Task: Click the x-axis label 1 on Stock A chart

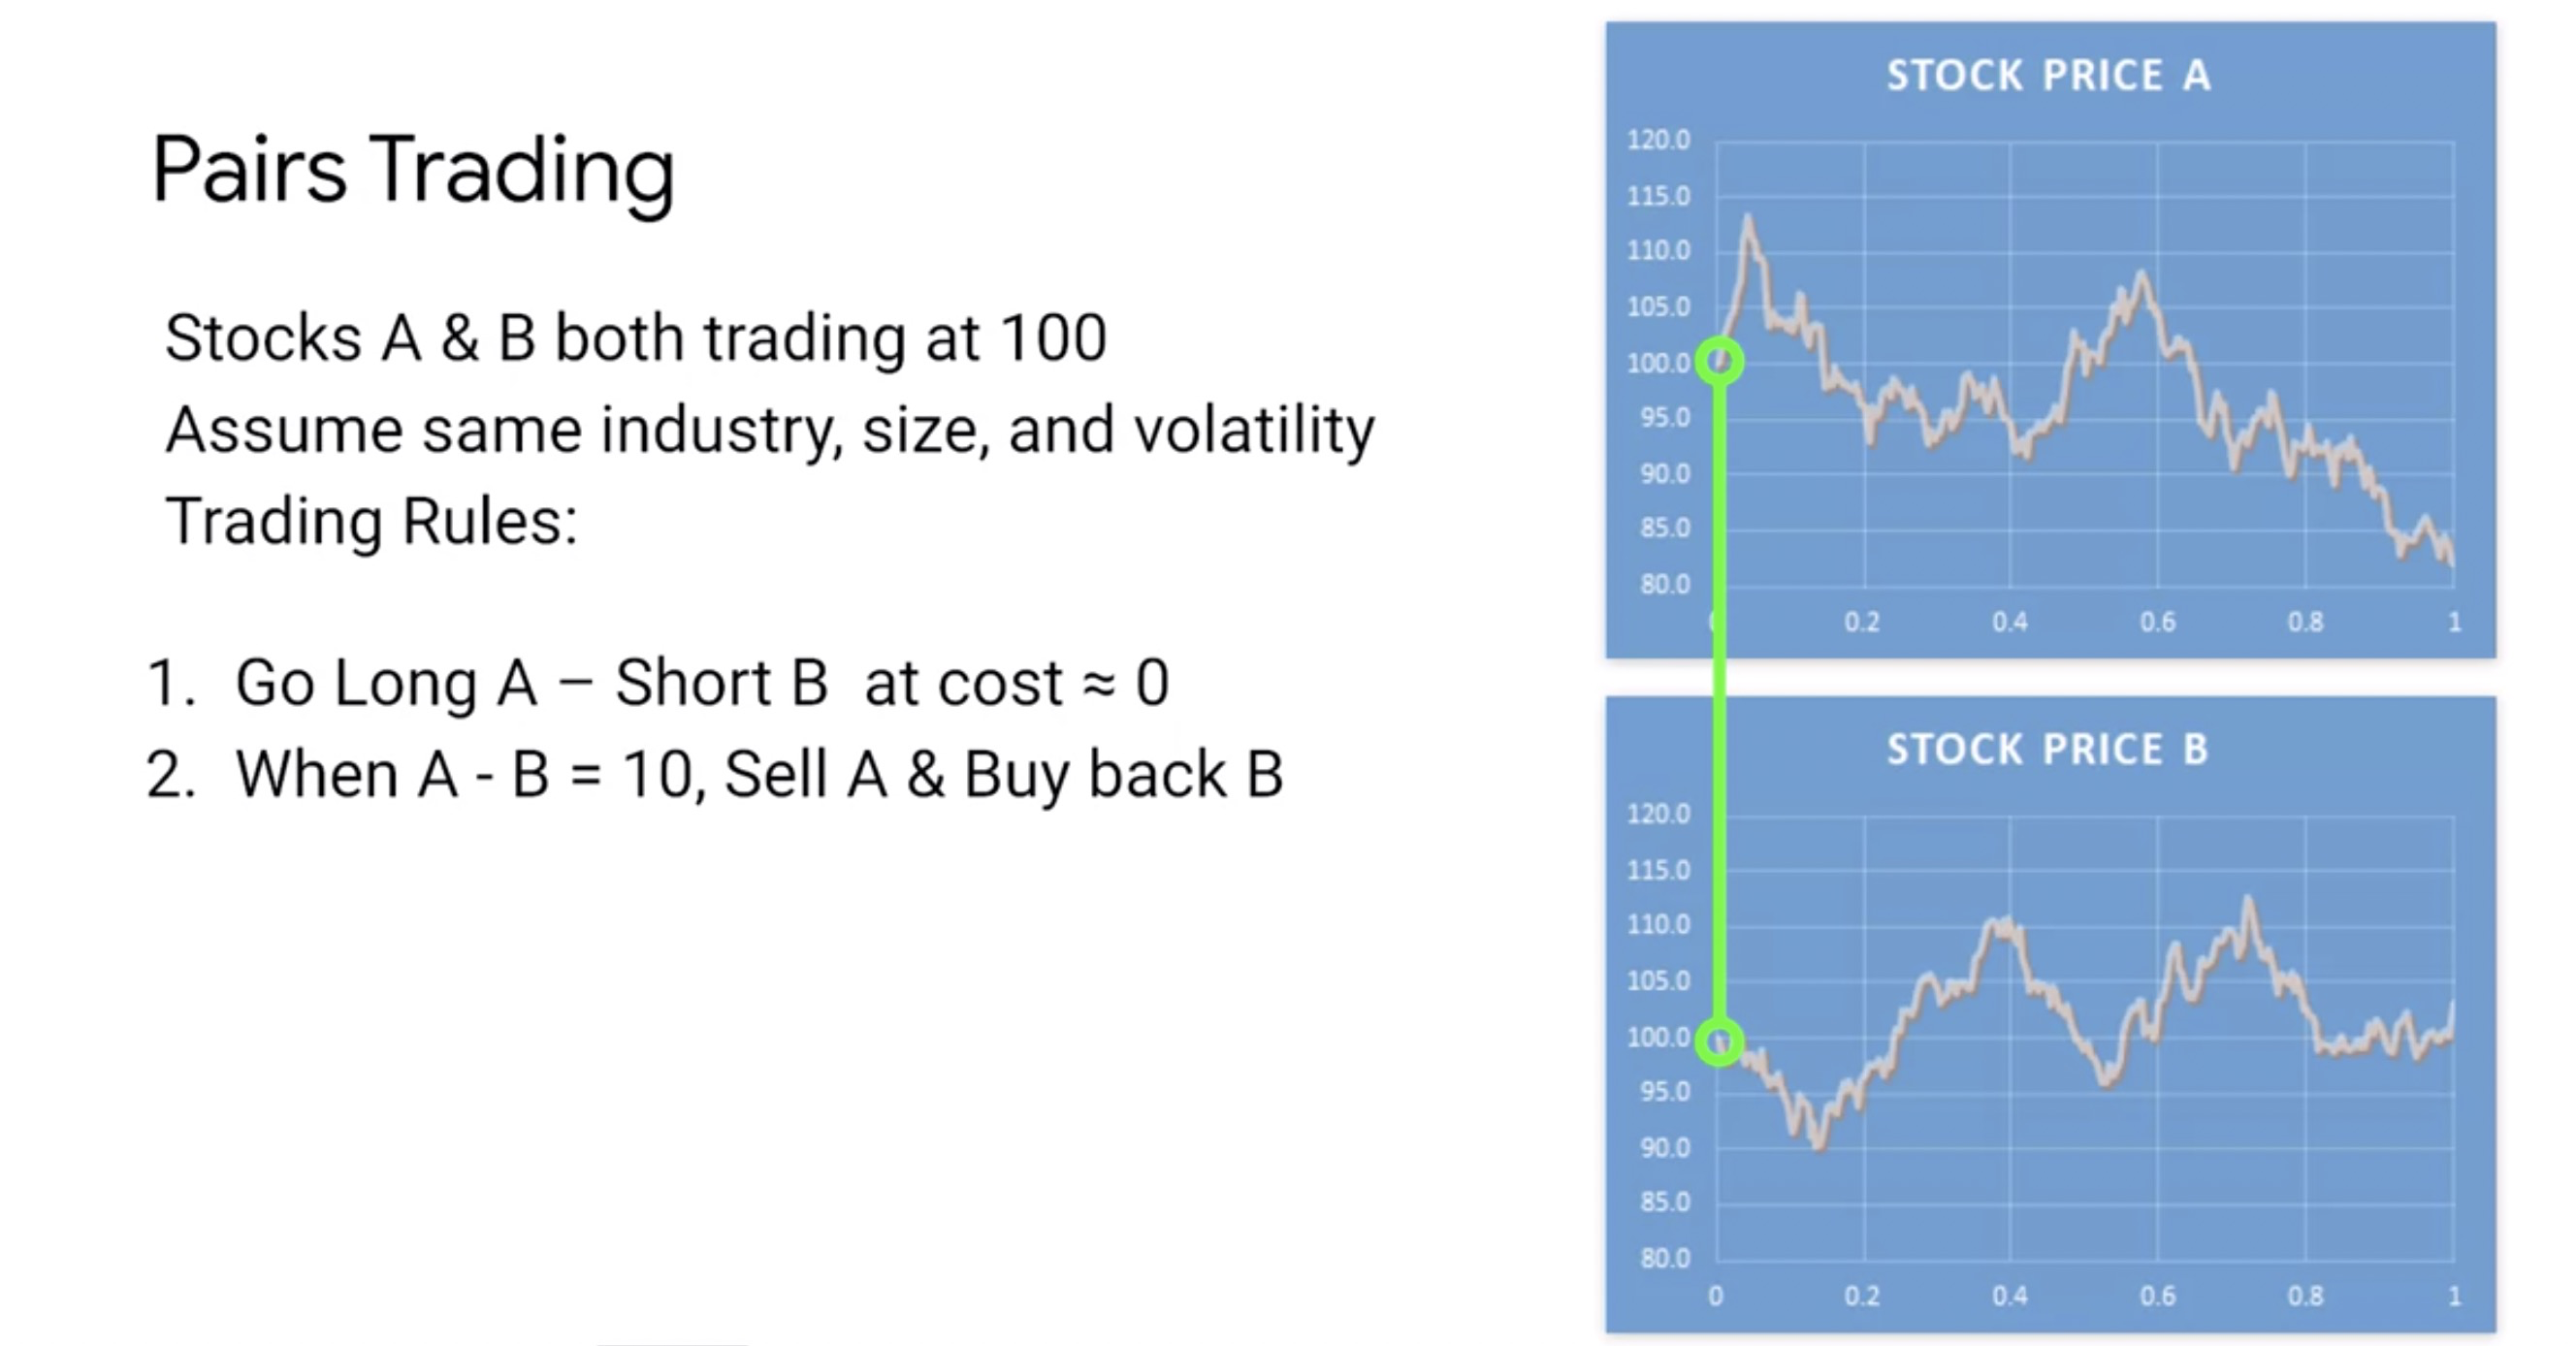Action: [2453, 623]
